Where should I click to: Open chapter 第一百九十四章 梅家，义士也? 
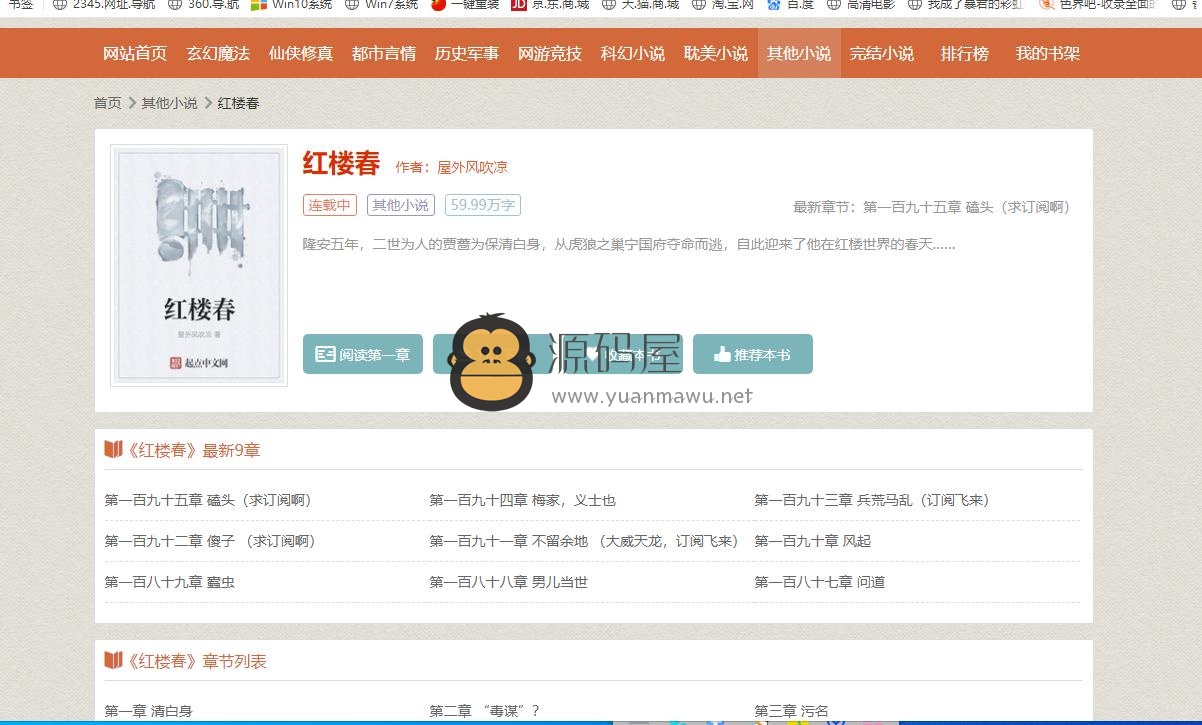[x=523, y=500]
